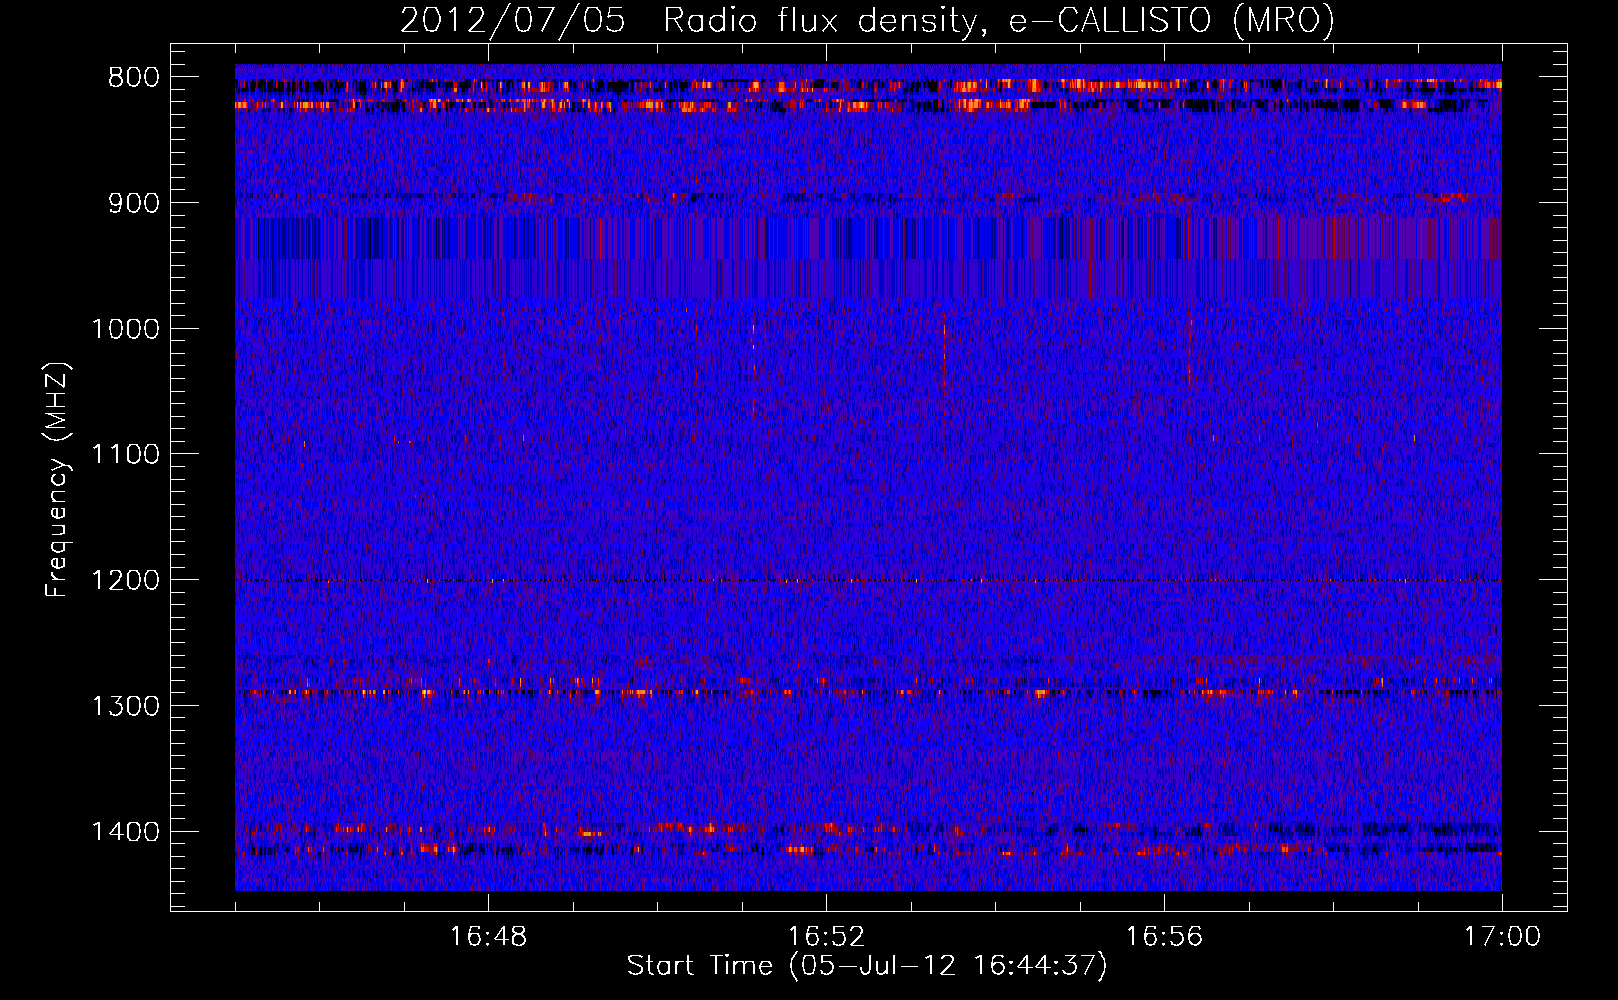
Task: Click the 'Start Time (05-Jul-12 16:44:37)' label
Action: coord(867,966)
